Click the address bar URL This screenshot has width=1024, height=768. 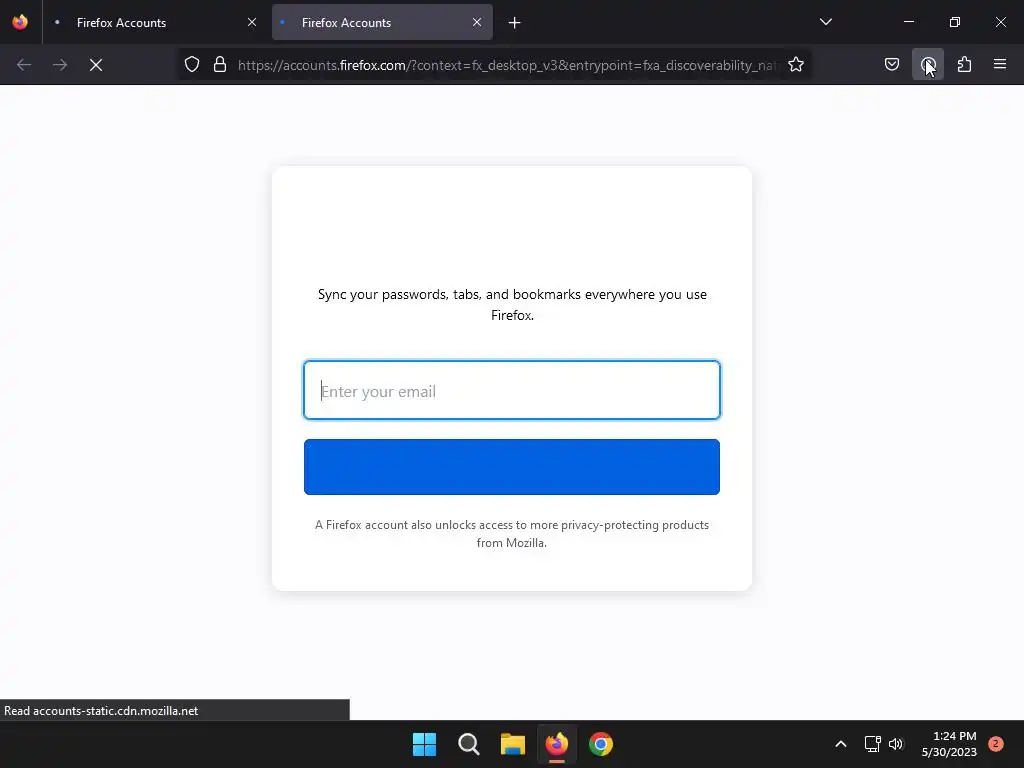point(508,65)
